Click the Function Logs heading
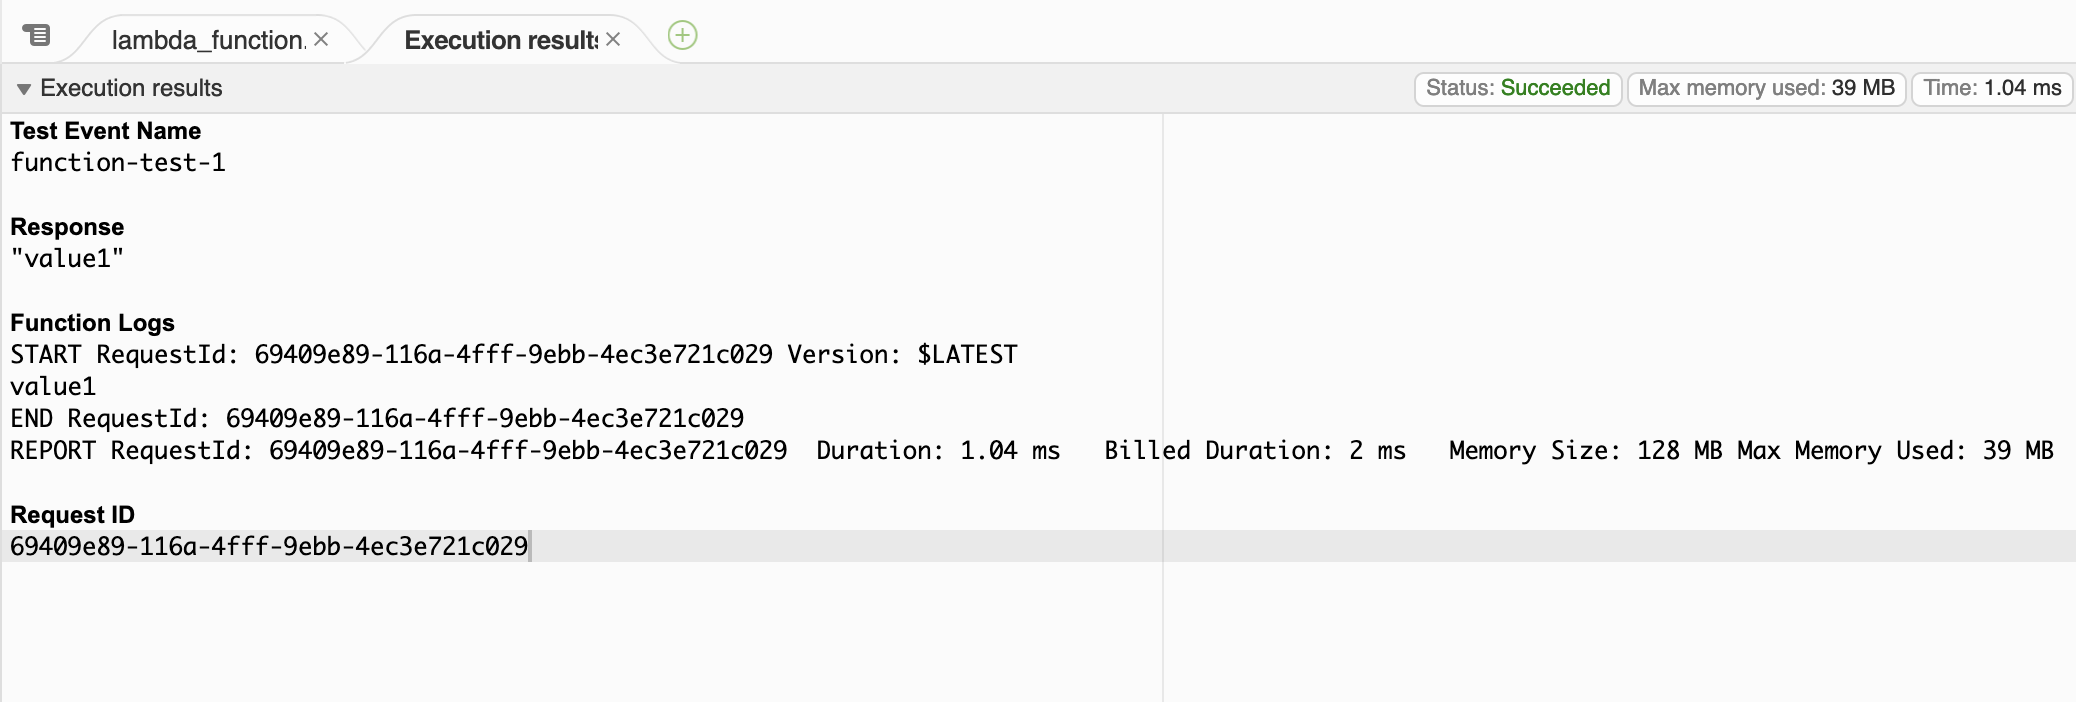This screenshot has width=2076, height=702. [91, 323]
